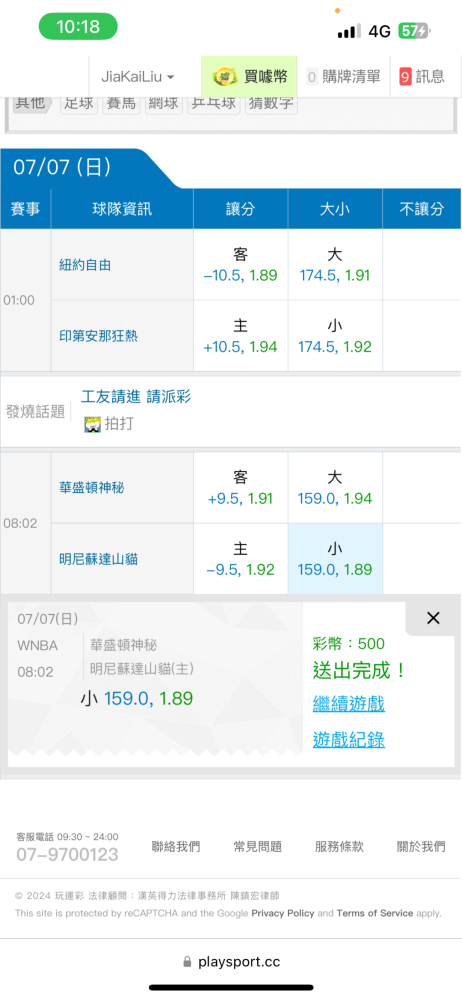This screenshot has height=1000, width=462.
Task: Tap the 拍打 user avatar icon
Action: point(93,424)
